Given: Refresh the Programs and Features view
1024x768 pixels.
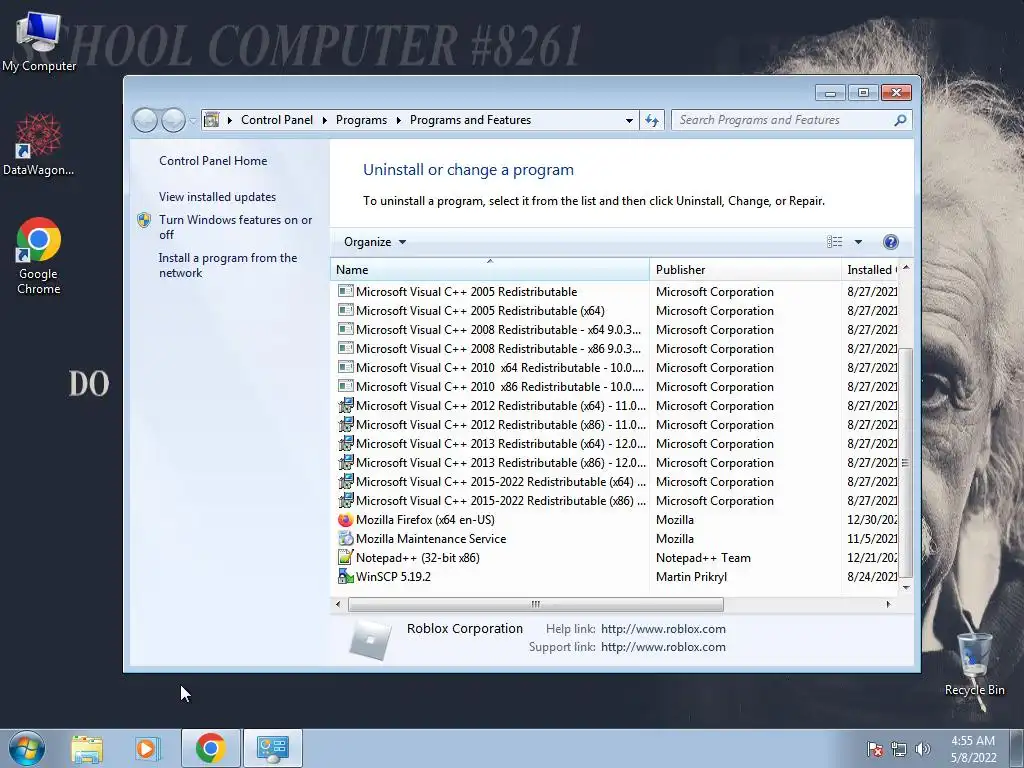Looking at the screenshot, I should [x=652, y=120].
